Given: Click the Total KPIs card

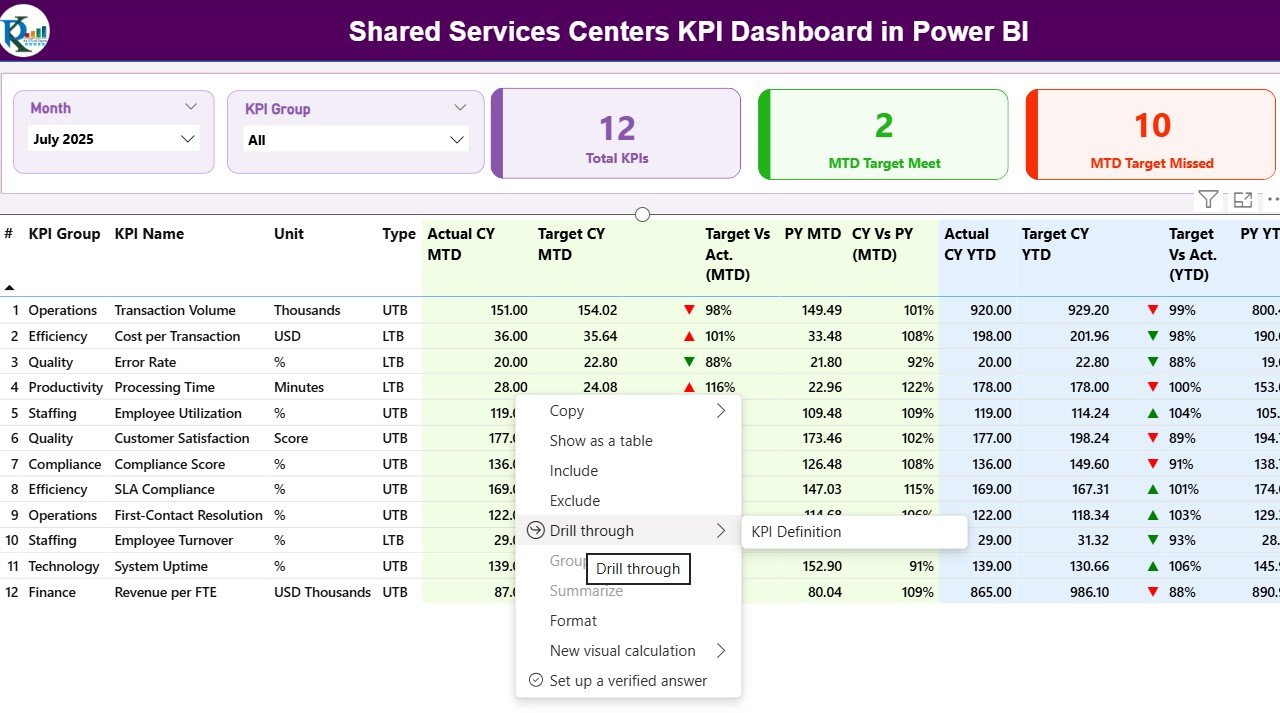Looking at the screenshot, I should point(617,135).
